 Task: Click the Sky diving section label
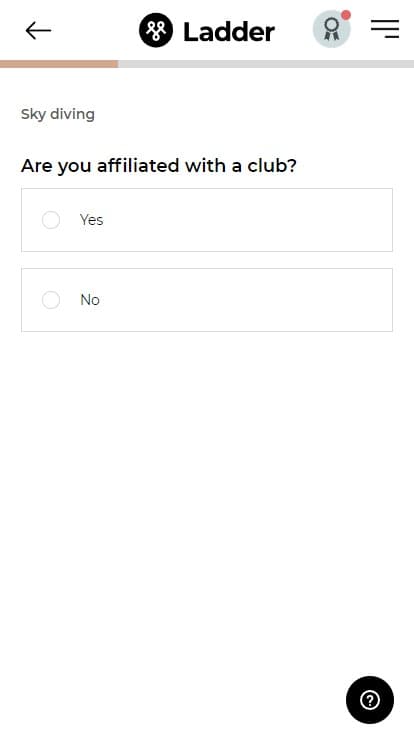(58, 114)
